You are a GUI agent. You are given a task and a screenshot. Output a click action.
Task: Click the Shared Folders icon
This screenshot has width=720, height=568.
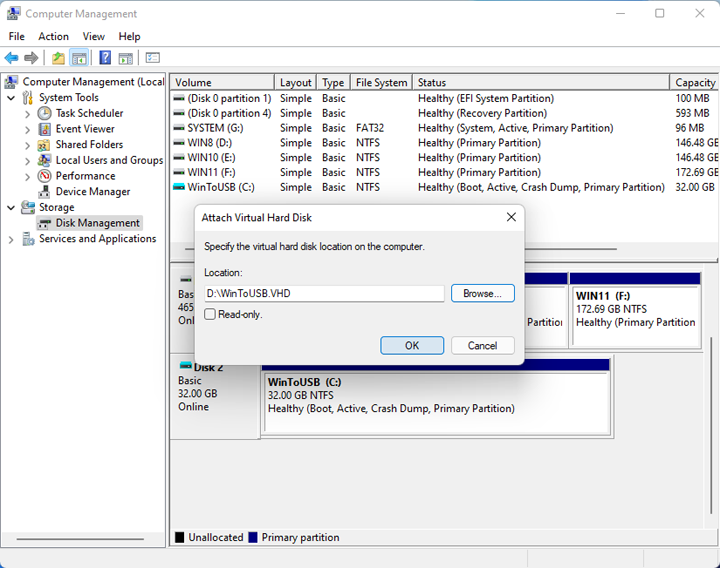click(x=44, y=145)
